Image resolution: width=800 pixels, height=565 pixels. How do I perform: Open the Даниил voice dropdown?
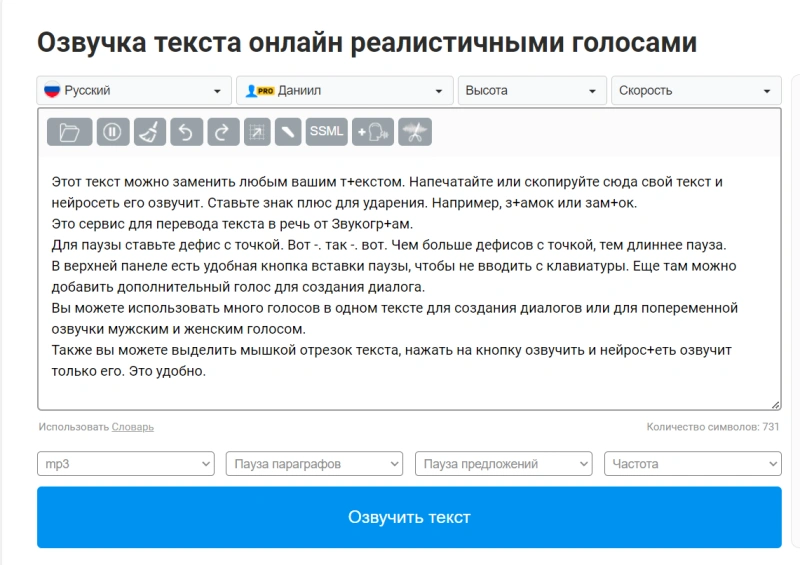click(345, 91)
